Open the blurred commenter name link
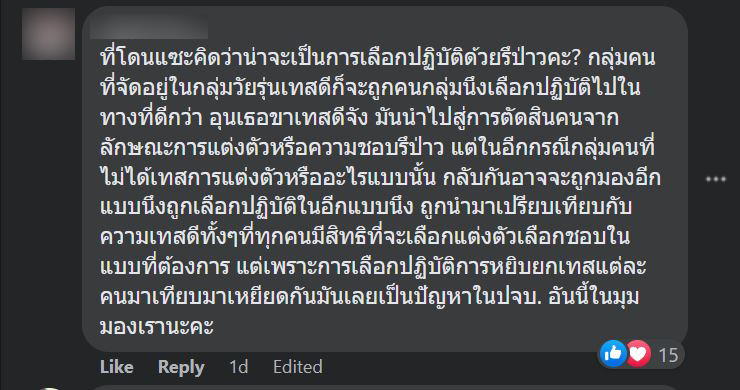 coord(149,26)
